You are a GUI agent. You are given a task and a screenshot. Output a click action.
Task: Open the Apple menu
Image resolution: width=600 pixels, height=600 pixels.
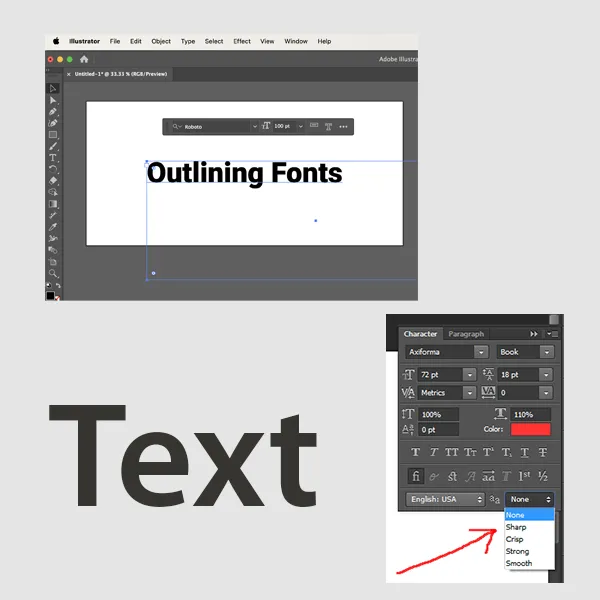coord(56,41)
